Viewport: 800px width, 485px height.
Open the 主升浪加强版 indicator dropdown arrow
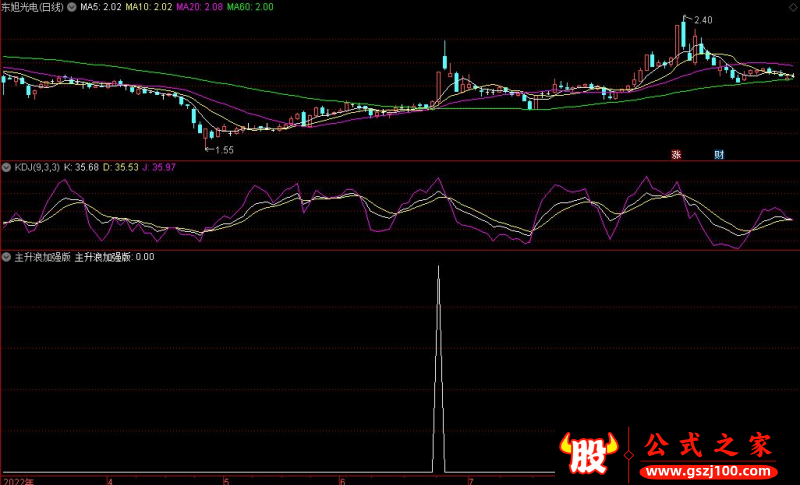point(7,257)
